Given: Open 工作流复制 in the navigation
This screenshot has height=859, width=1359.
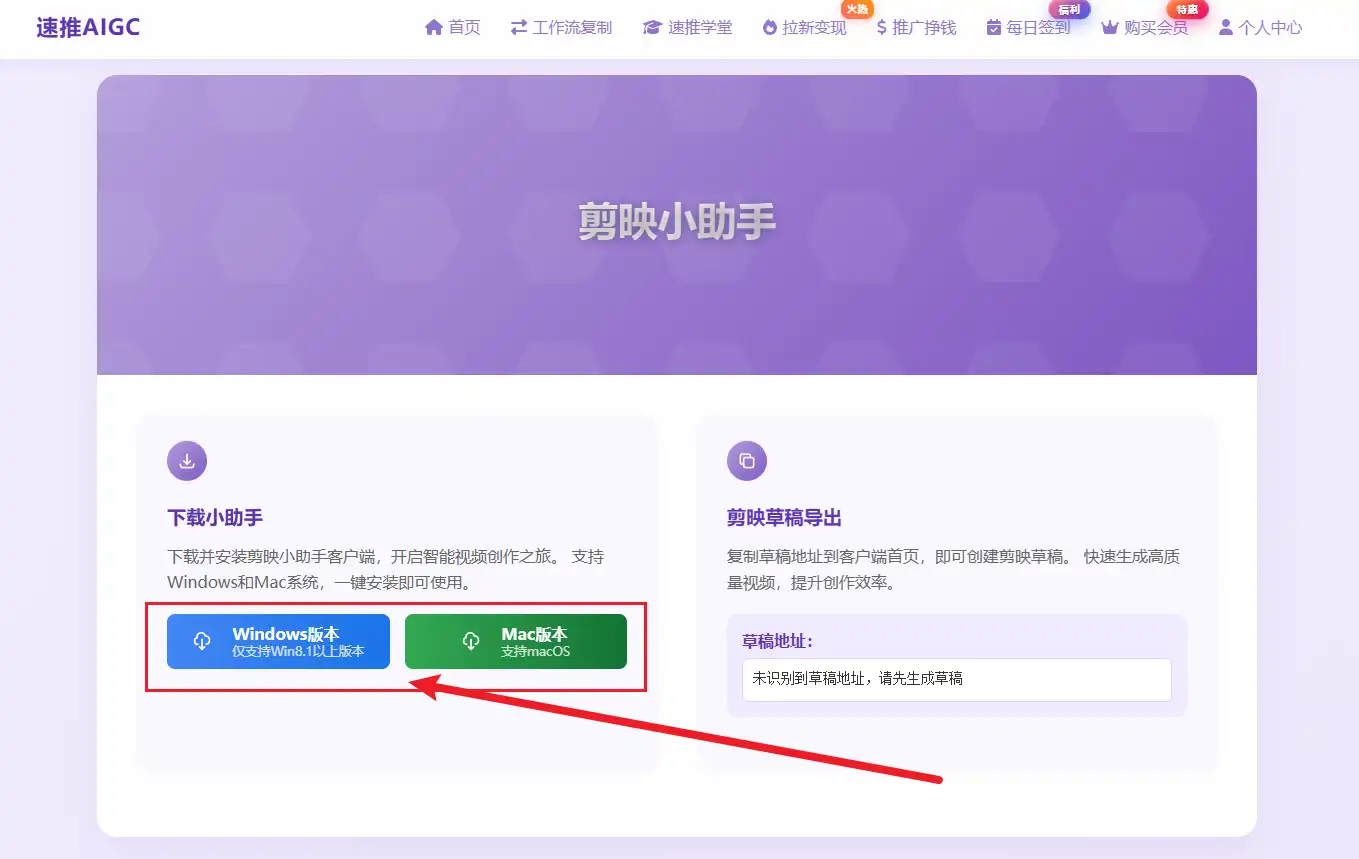Looking at the screenshot, I should pos(561,28).
